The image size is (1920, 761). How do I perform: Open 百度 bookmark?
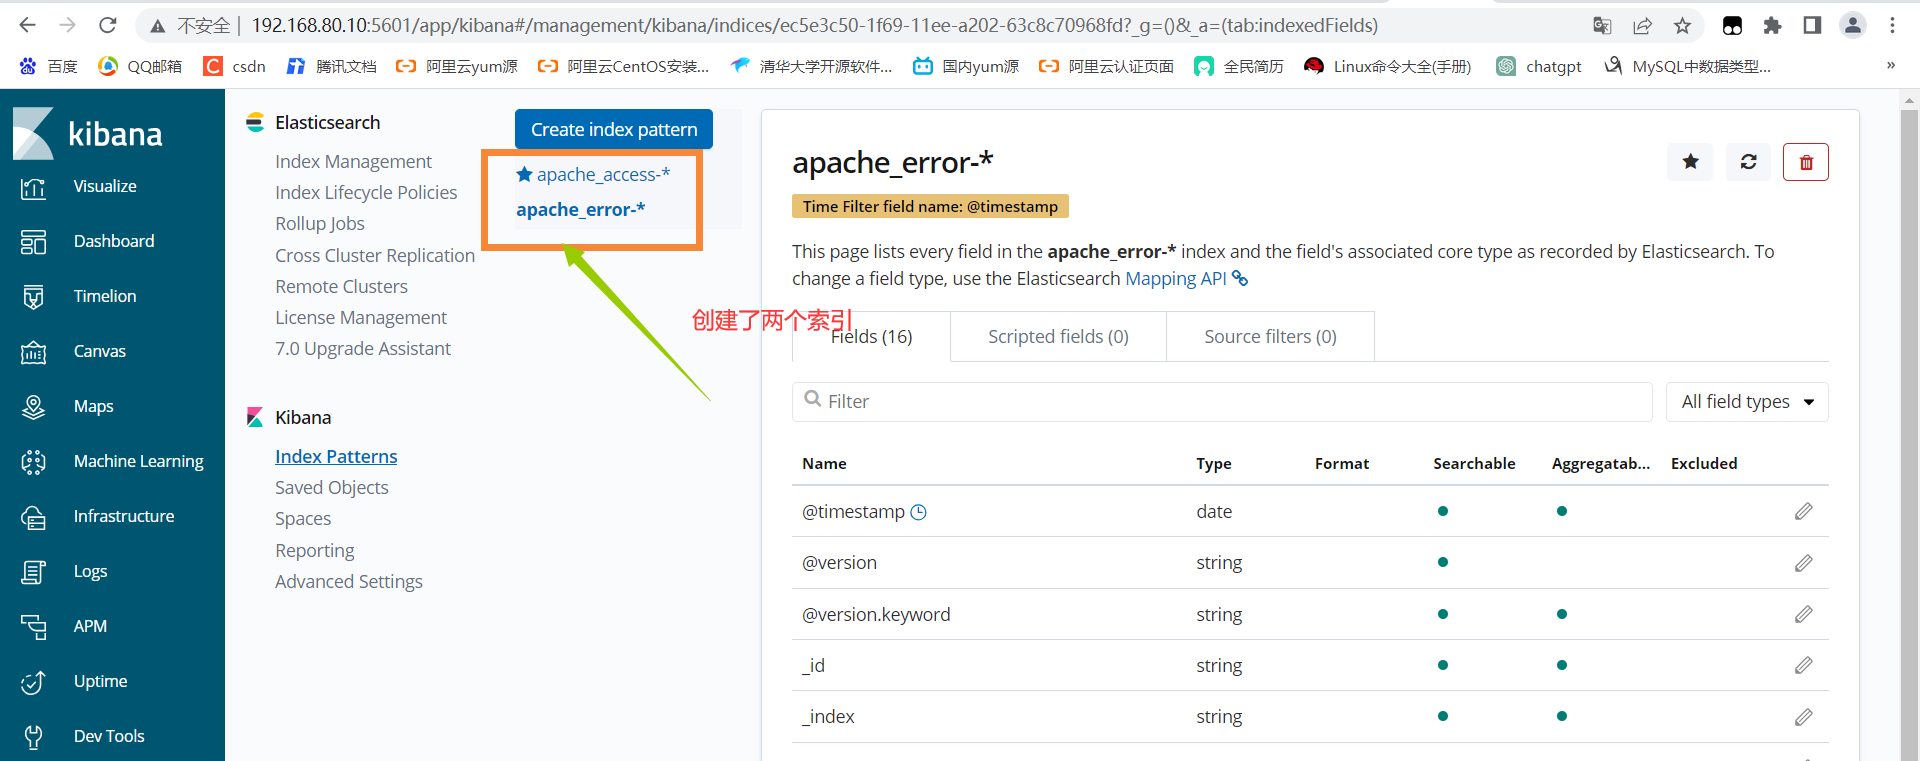click(48, 66)
